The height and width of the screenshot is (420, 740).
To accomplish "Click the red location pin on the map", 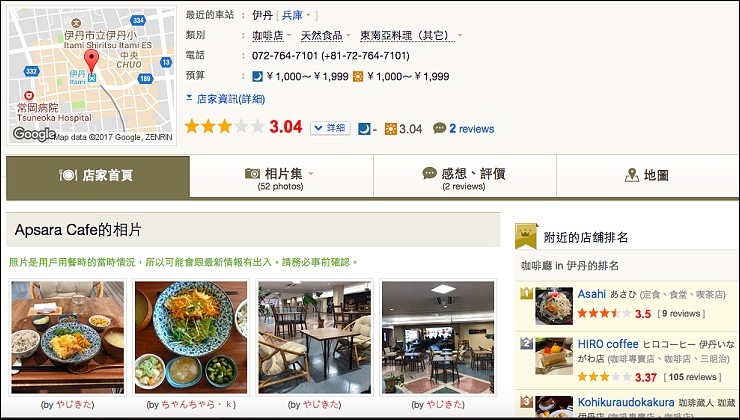I will [92, 61].
